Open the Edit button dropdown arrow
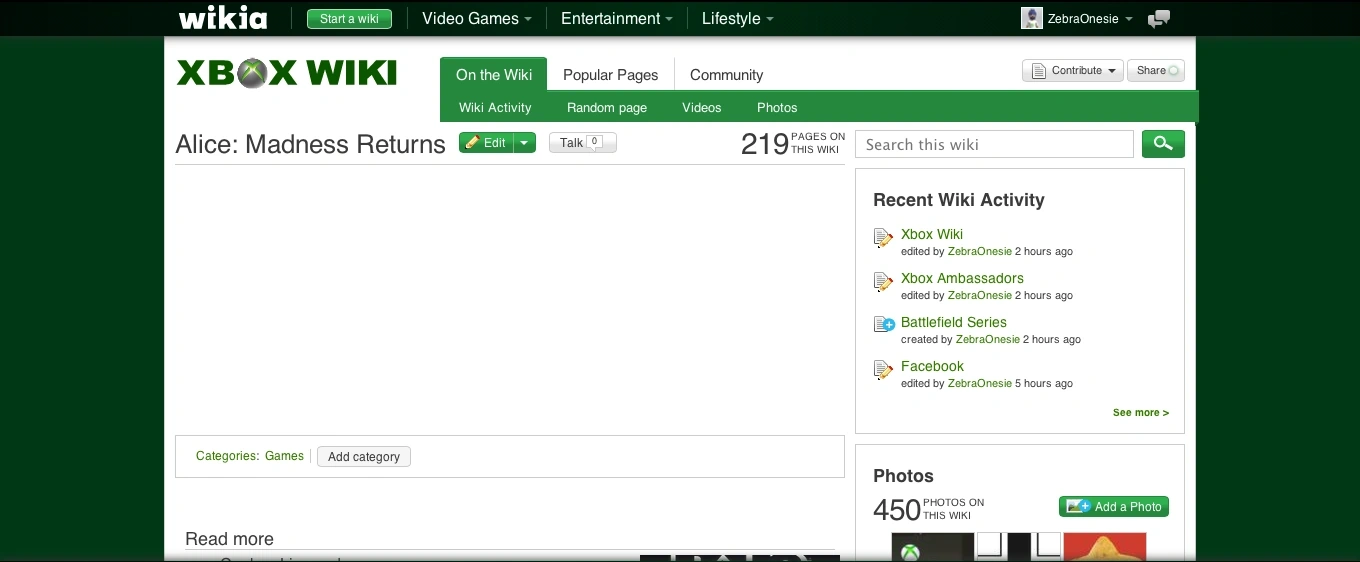1360x562 pixels. point(524,143)
